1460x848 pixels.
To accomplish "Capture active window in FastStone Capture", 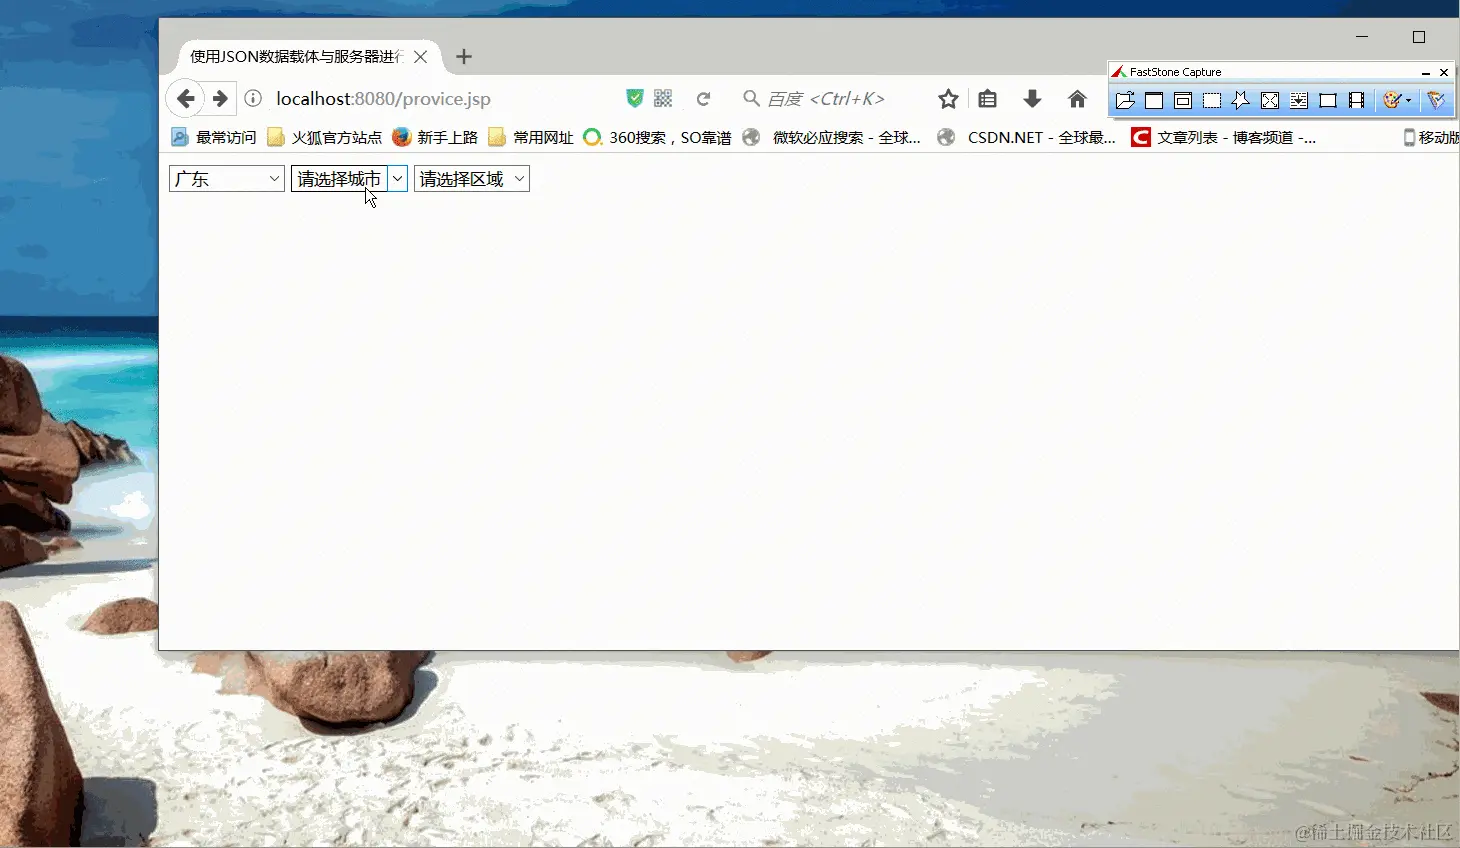I will (1154, 100).
